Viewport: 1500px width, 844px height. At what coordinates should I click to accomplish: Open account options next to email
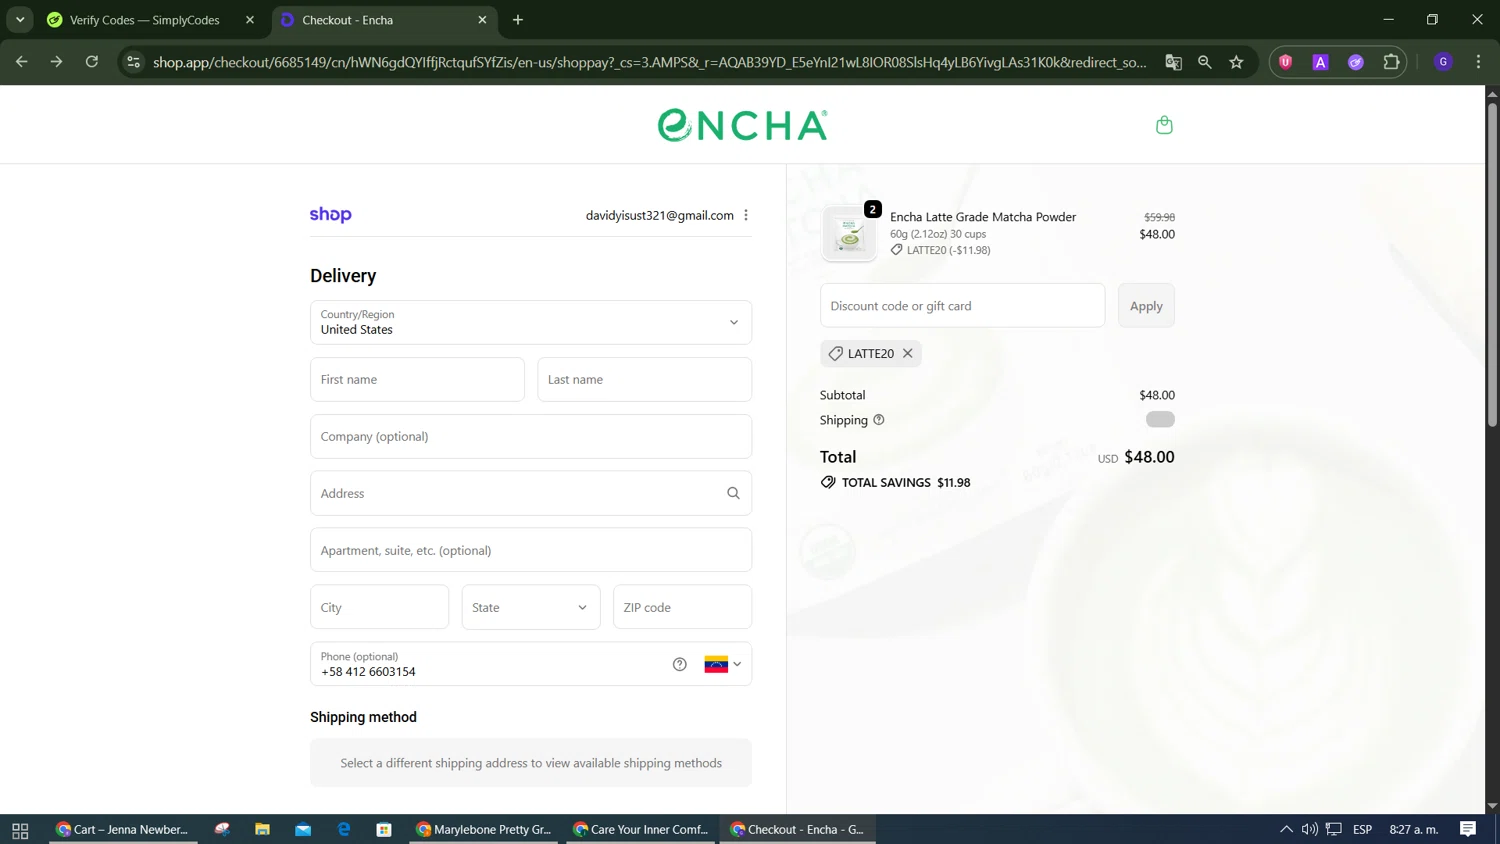point(746,215)
